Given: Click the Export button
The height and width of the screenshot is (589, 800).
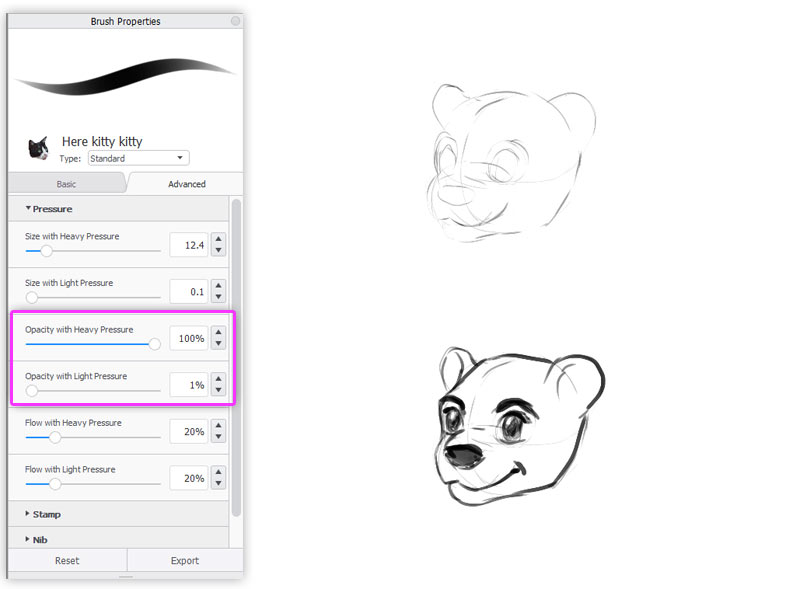Looking at the screenshot, I should point(185,560).
